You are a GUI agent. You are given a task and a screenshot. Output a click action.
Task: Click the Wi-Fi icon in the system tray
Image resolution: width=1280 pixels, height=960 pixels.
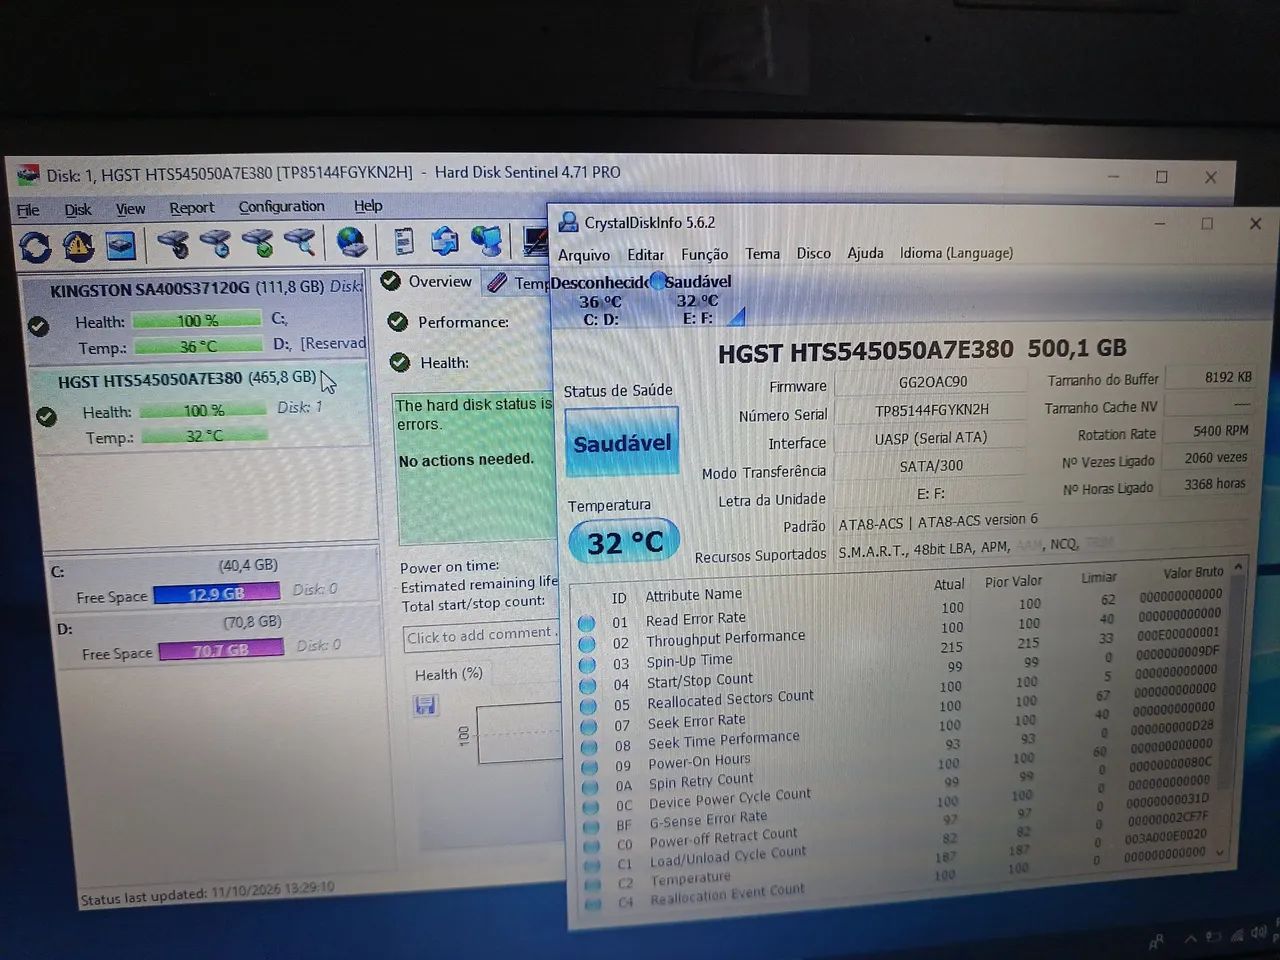1237,935
